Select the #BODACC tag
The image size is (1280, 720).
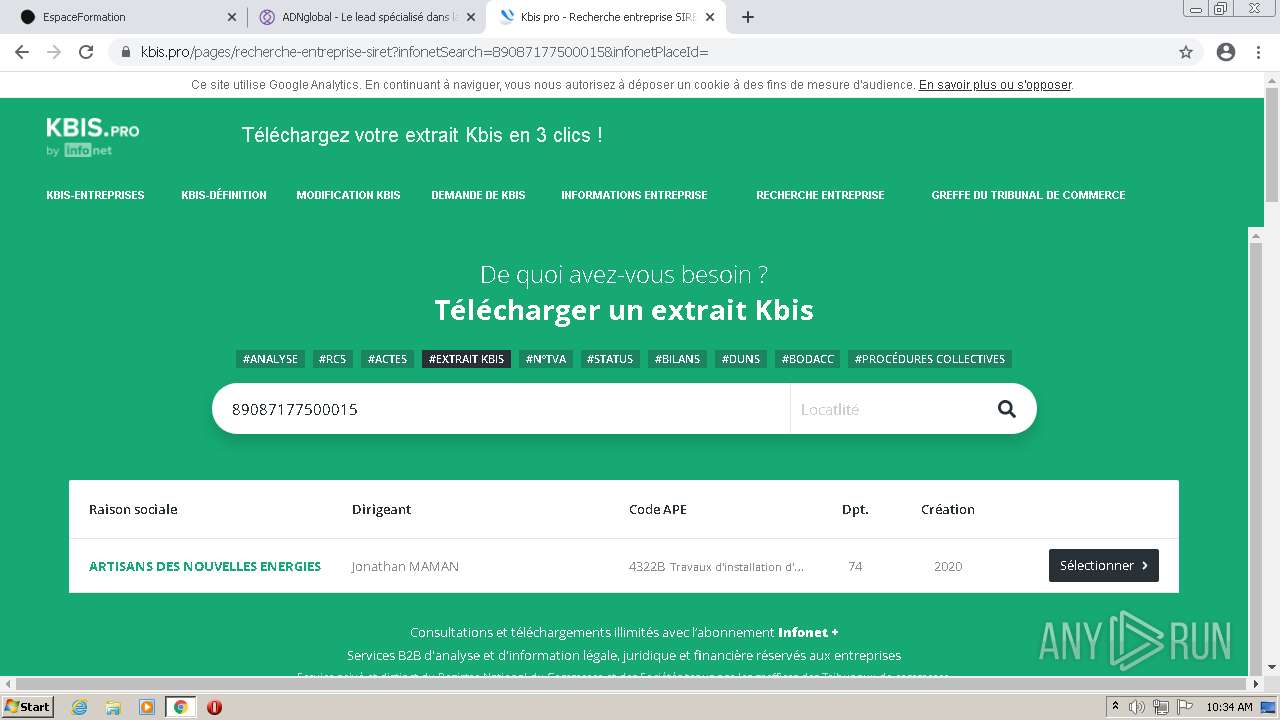807,359
